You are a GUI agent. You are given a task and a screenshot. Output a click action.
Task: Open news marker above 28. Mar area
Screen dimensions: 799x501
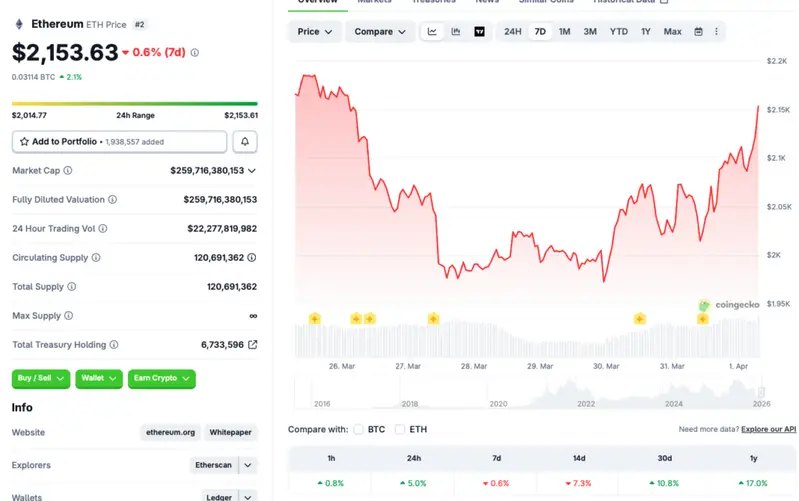(433, 319)
